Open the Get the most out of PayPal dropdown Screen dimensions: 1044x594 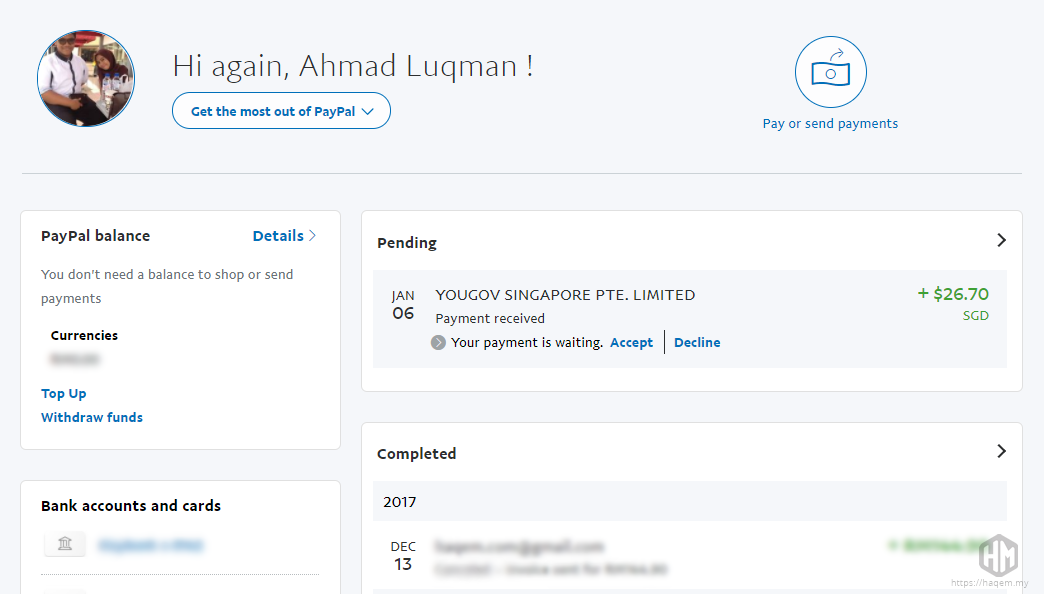click(281, 111)
